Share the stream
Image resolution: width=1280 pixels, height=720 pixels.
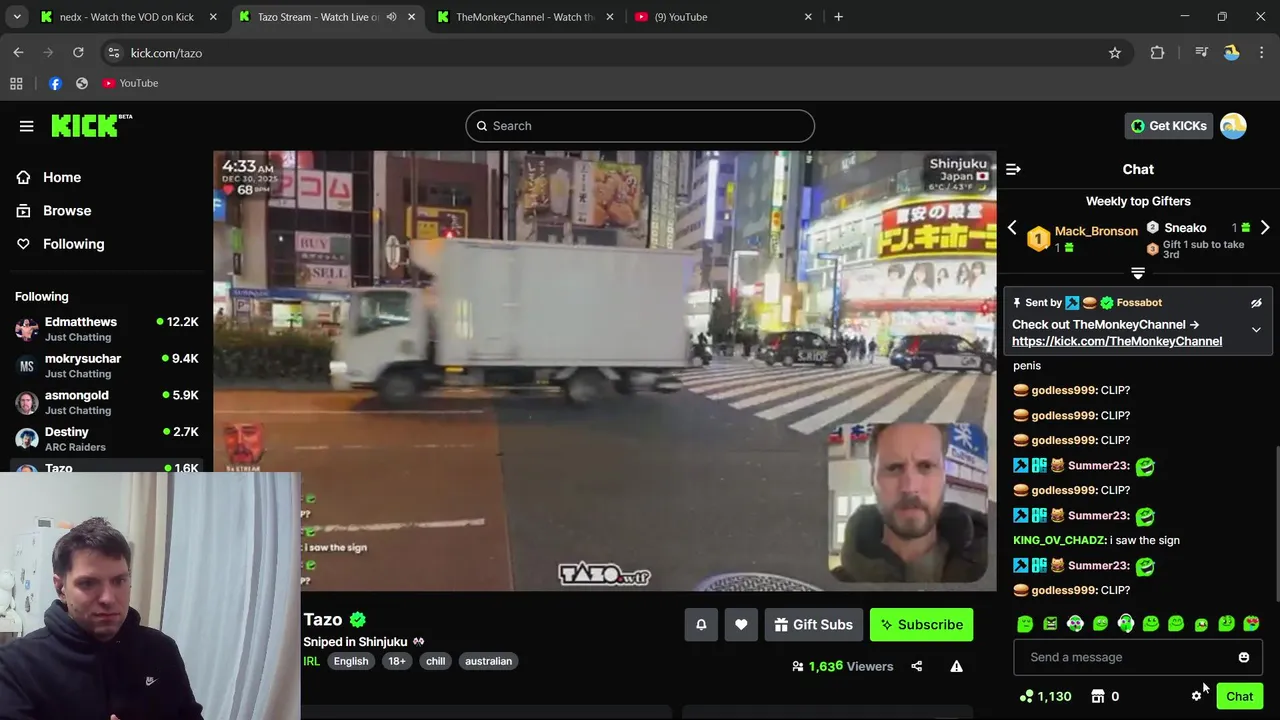pyautogui.click(x=917, y=666)
